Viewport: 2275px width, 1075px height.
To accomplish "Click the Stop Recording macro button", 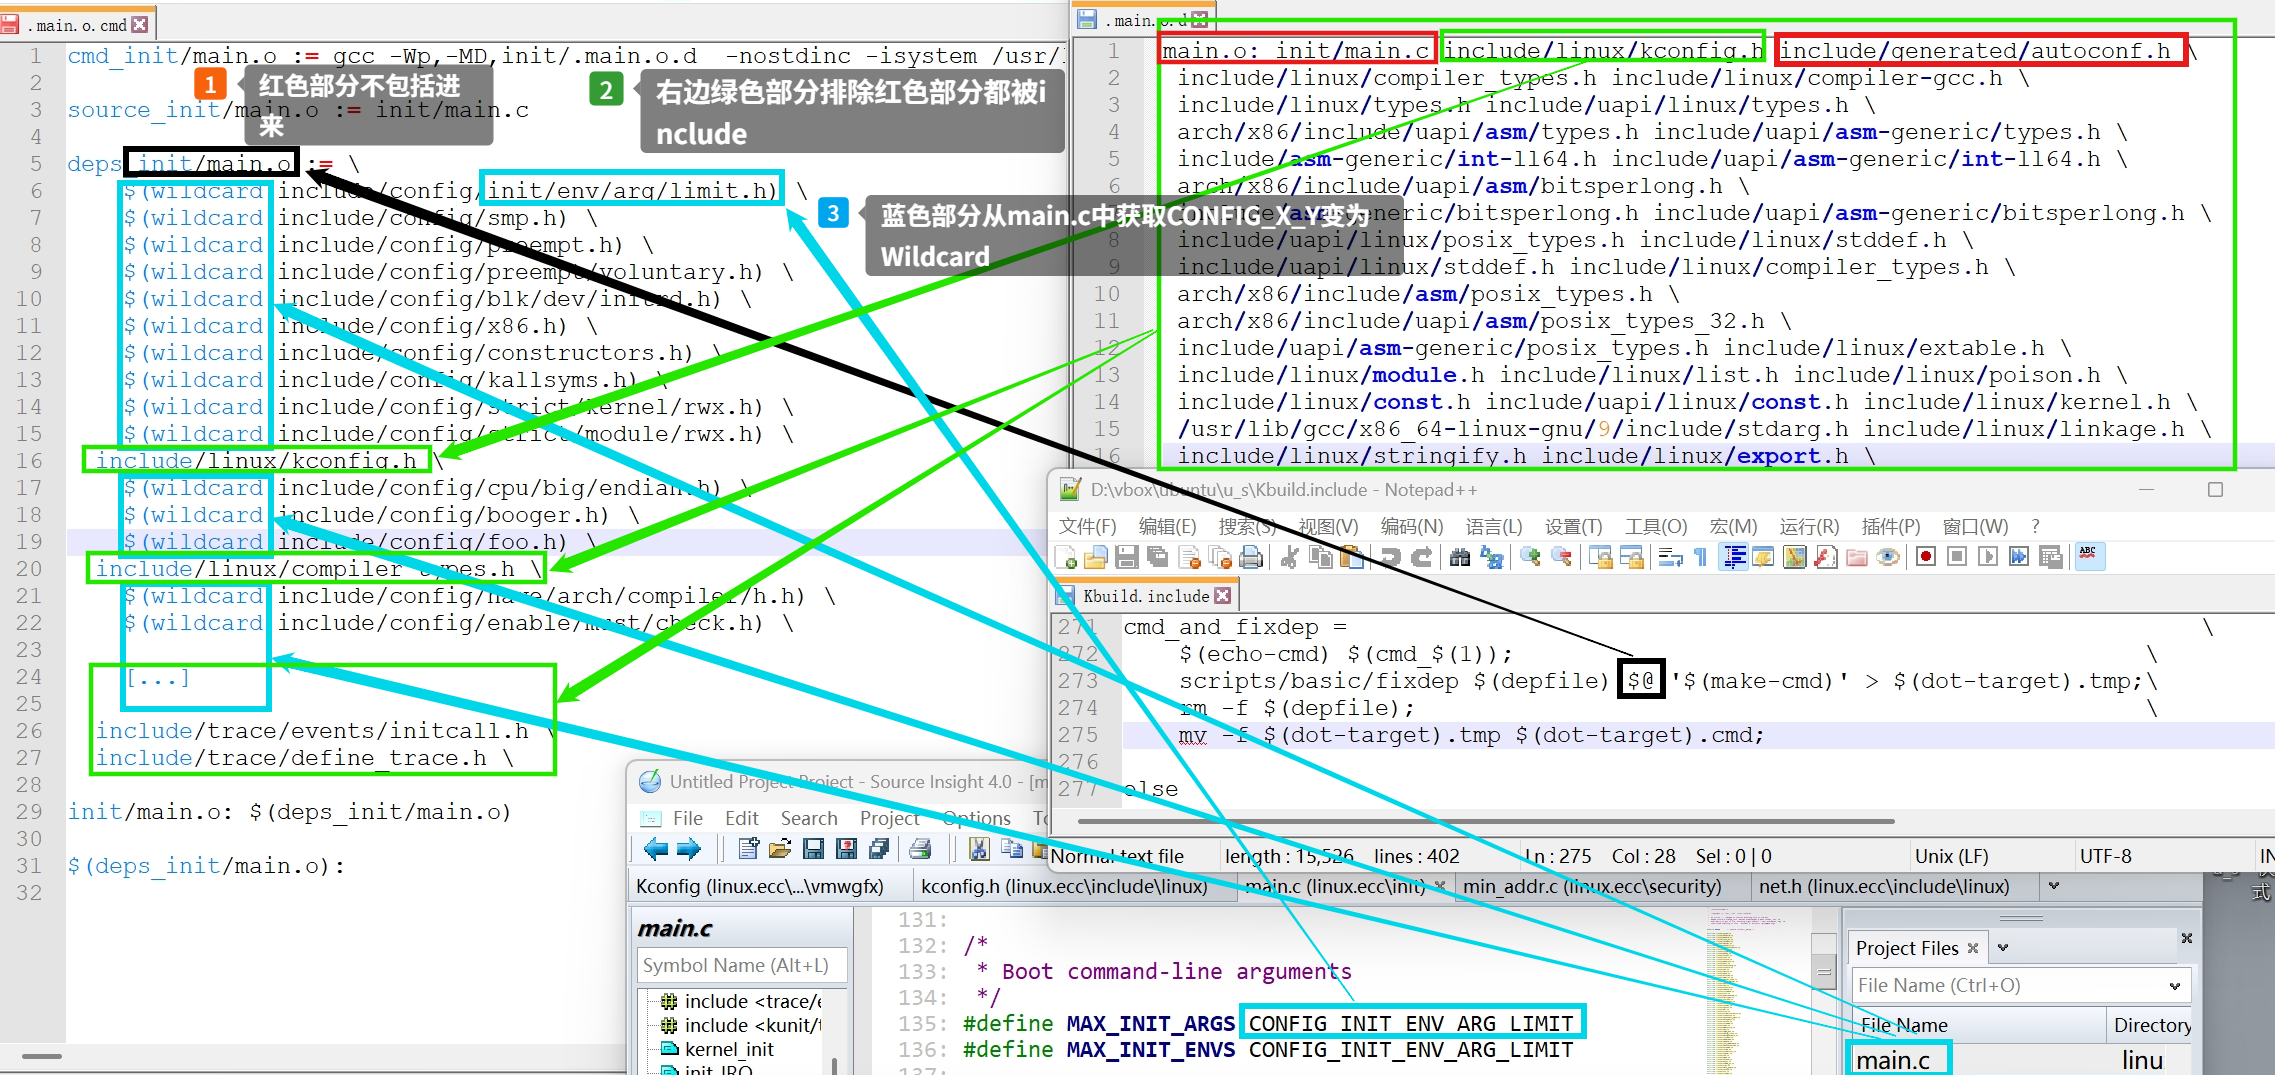I will coord(1957,557).
